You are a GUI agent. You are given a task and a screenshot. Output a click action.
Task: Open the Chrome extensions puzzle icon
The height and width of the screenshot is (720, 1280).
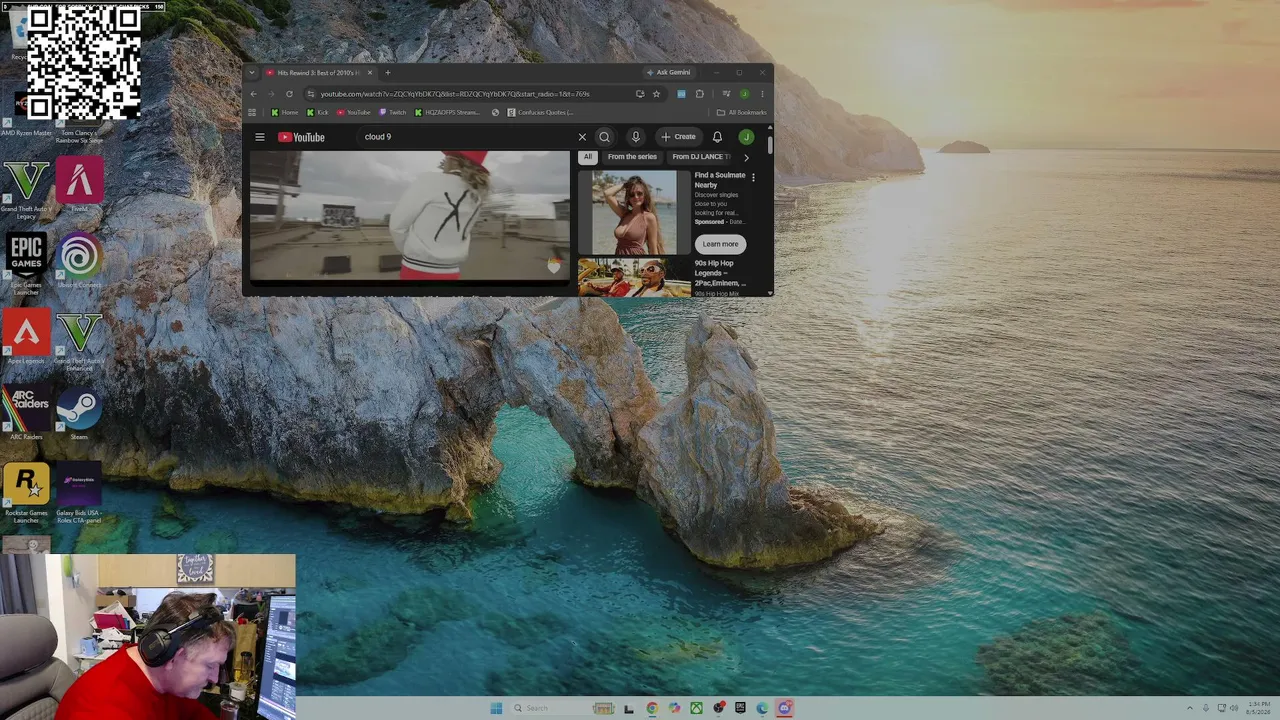(x=699, y=94)
